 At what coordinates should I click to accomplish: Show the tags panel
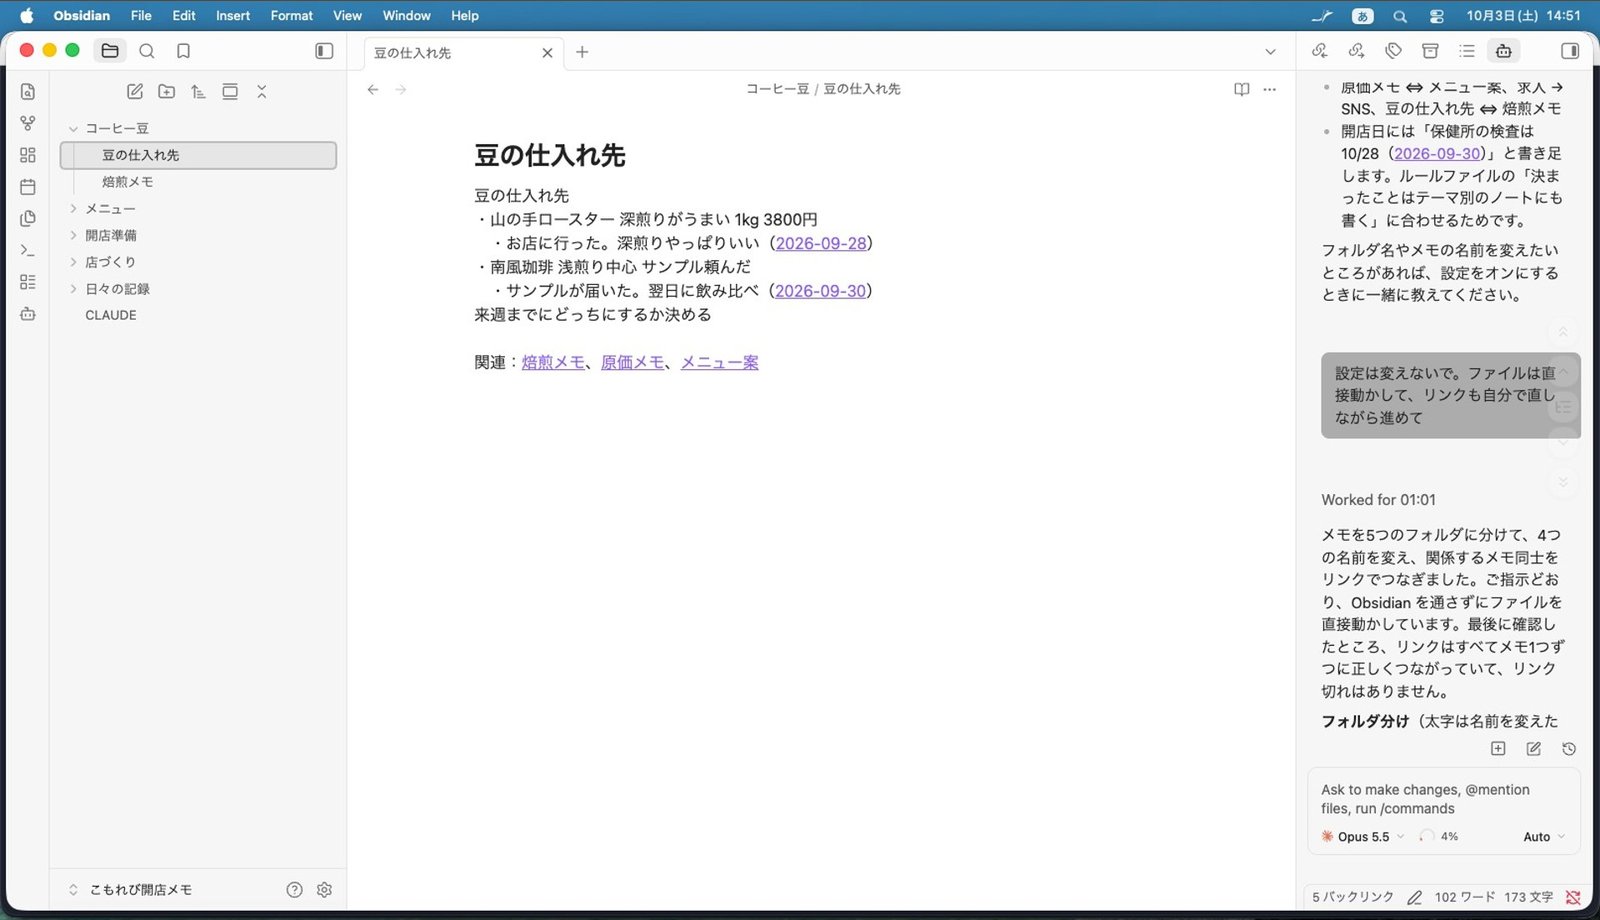pos(1393,51)
